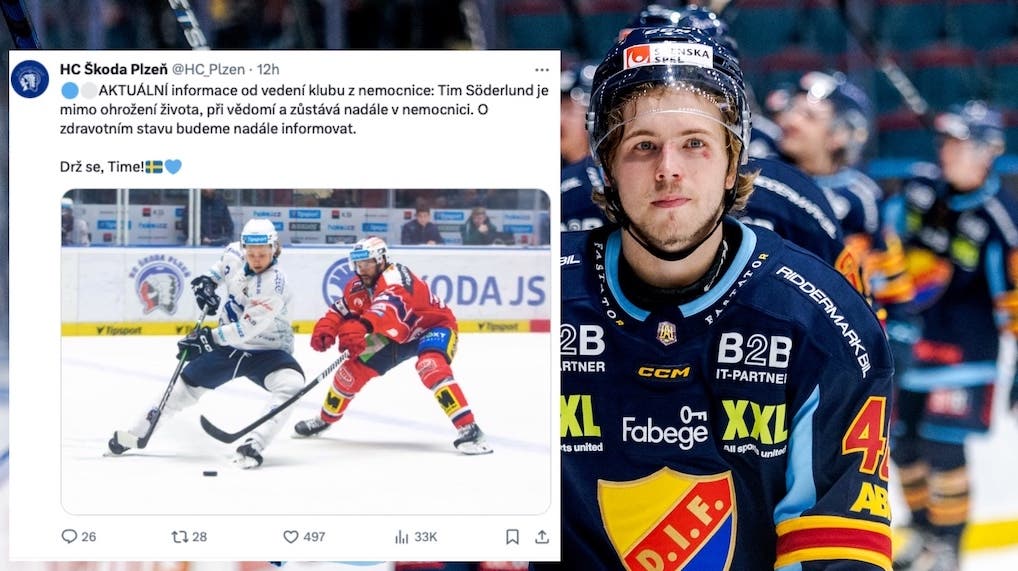Click the share upload arrow icon

tap(541, 537)
